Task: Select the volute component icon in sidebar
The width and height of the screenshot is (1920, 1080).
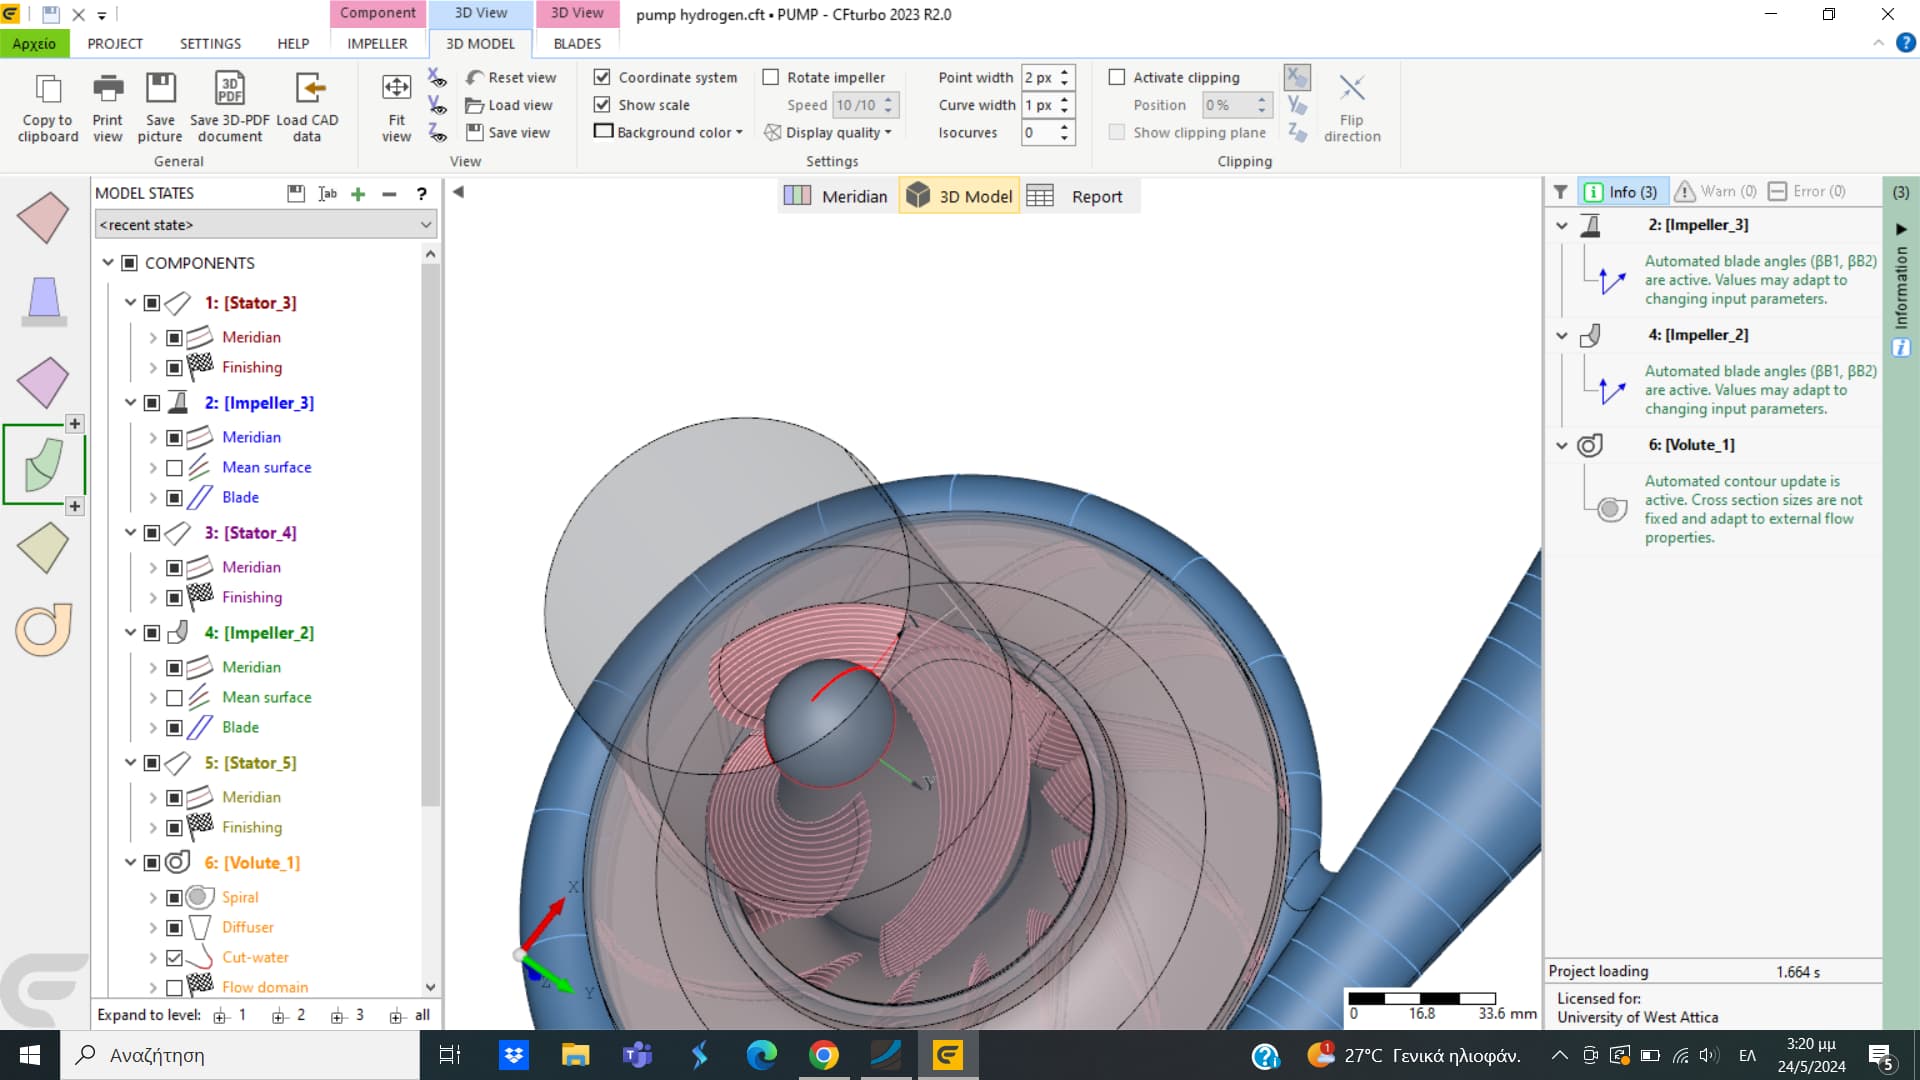Action: tap(43, 629)
